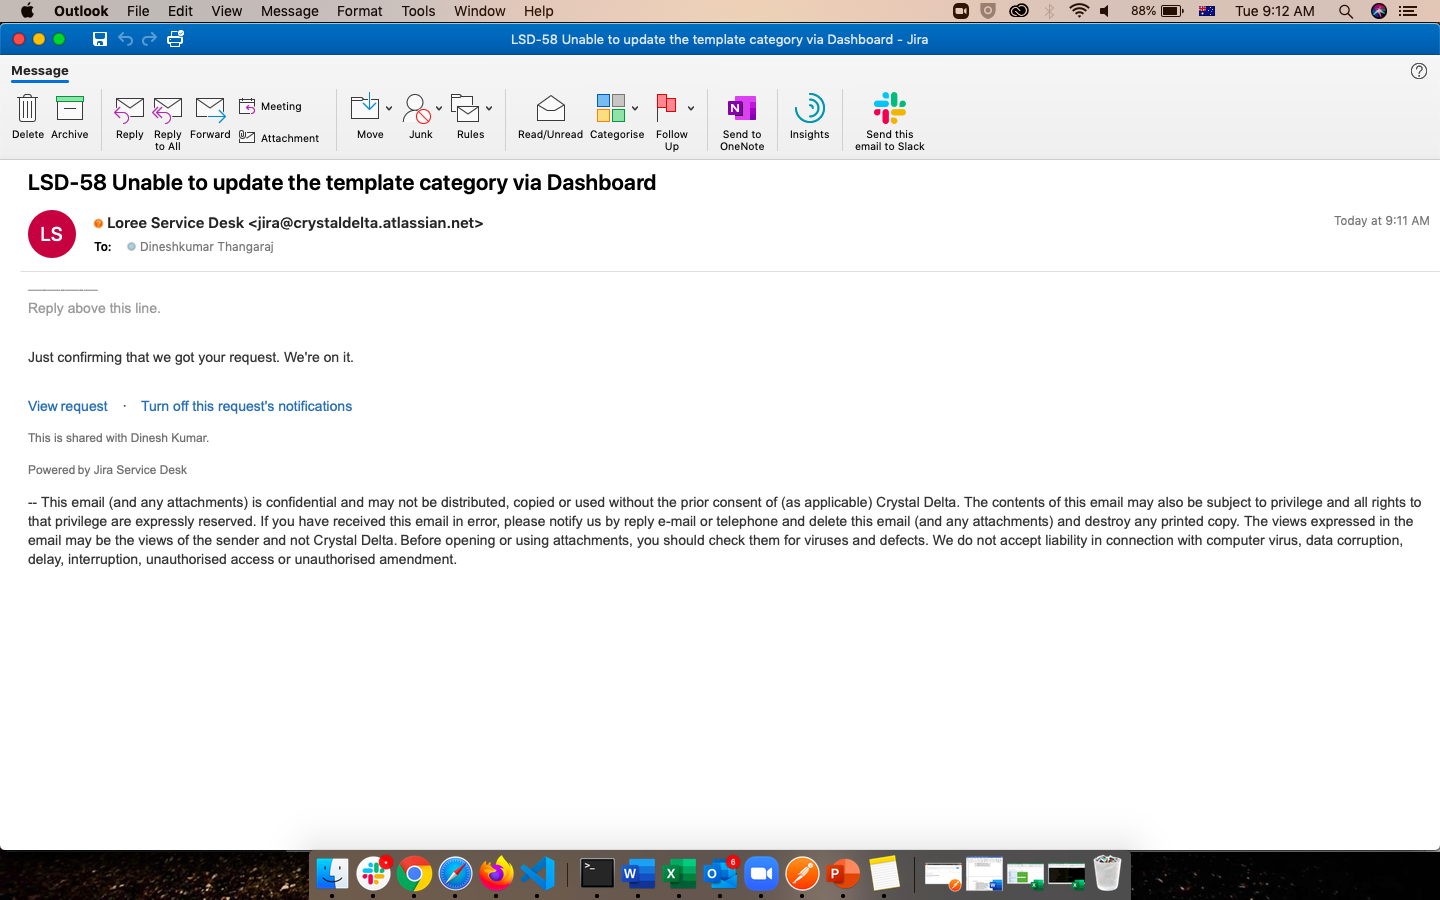Click the Categorise color squares icon

[611, 108]
